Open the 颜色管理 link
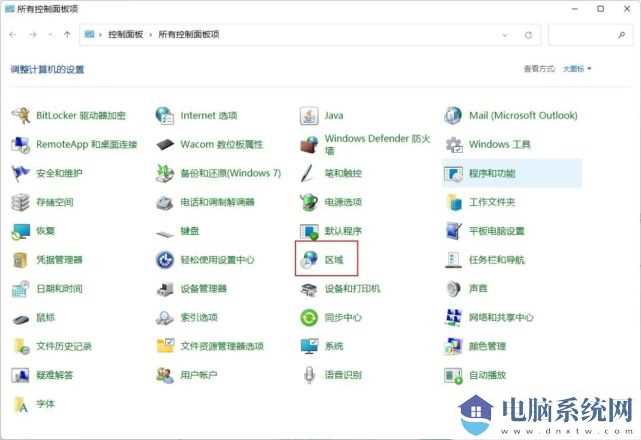The height and width of the screenshot is (440, 641). click(x=487, y=346)
